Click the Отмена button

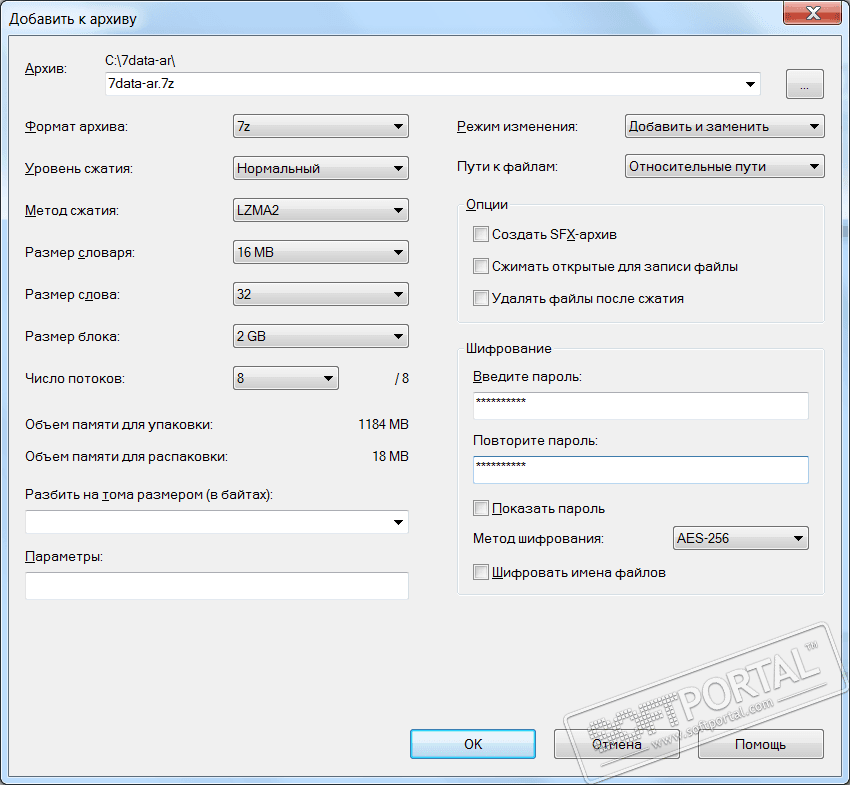(617, 744)
